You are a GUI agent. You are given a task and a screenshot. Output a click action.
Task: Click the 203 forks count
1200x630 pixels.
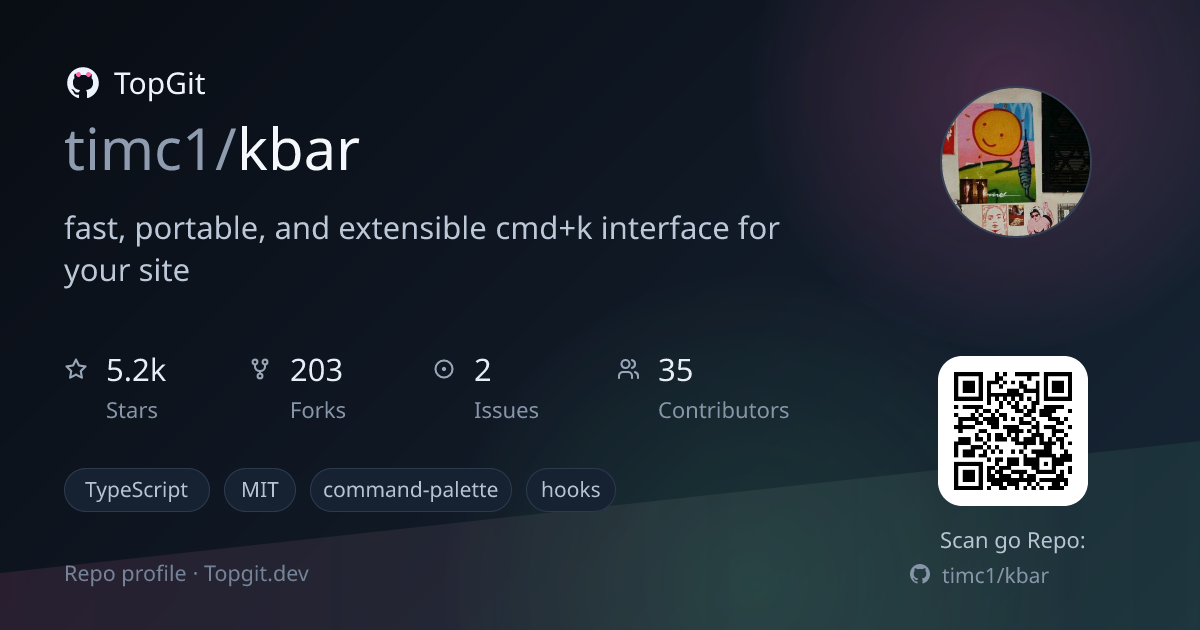(x=316, y=371)
